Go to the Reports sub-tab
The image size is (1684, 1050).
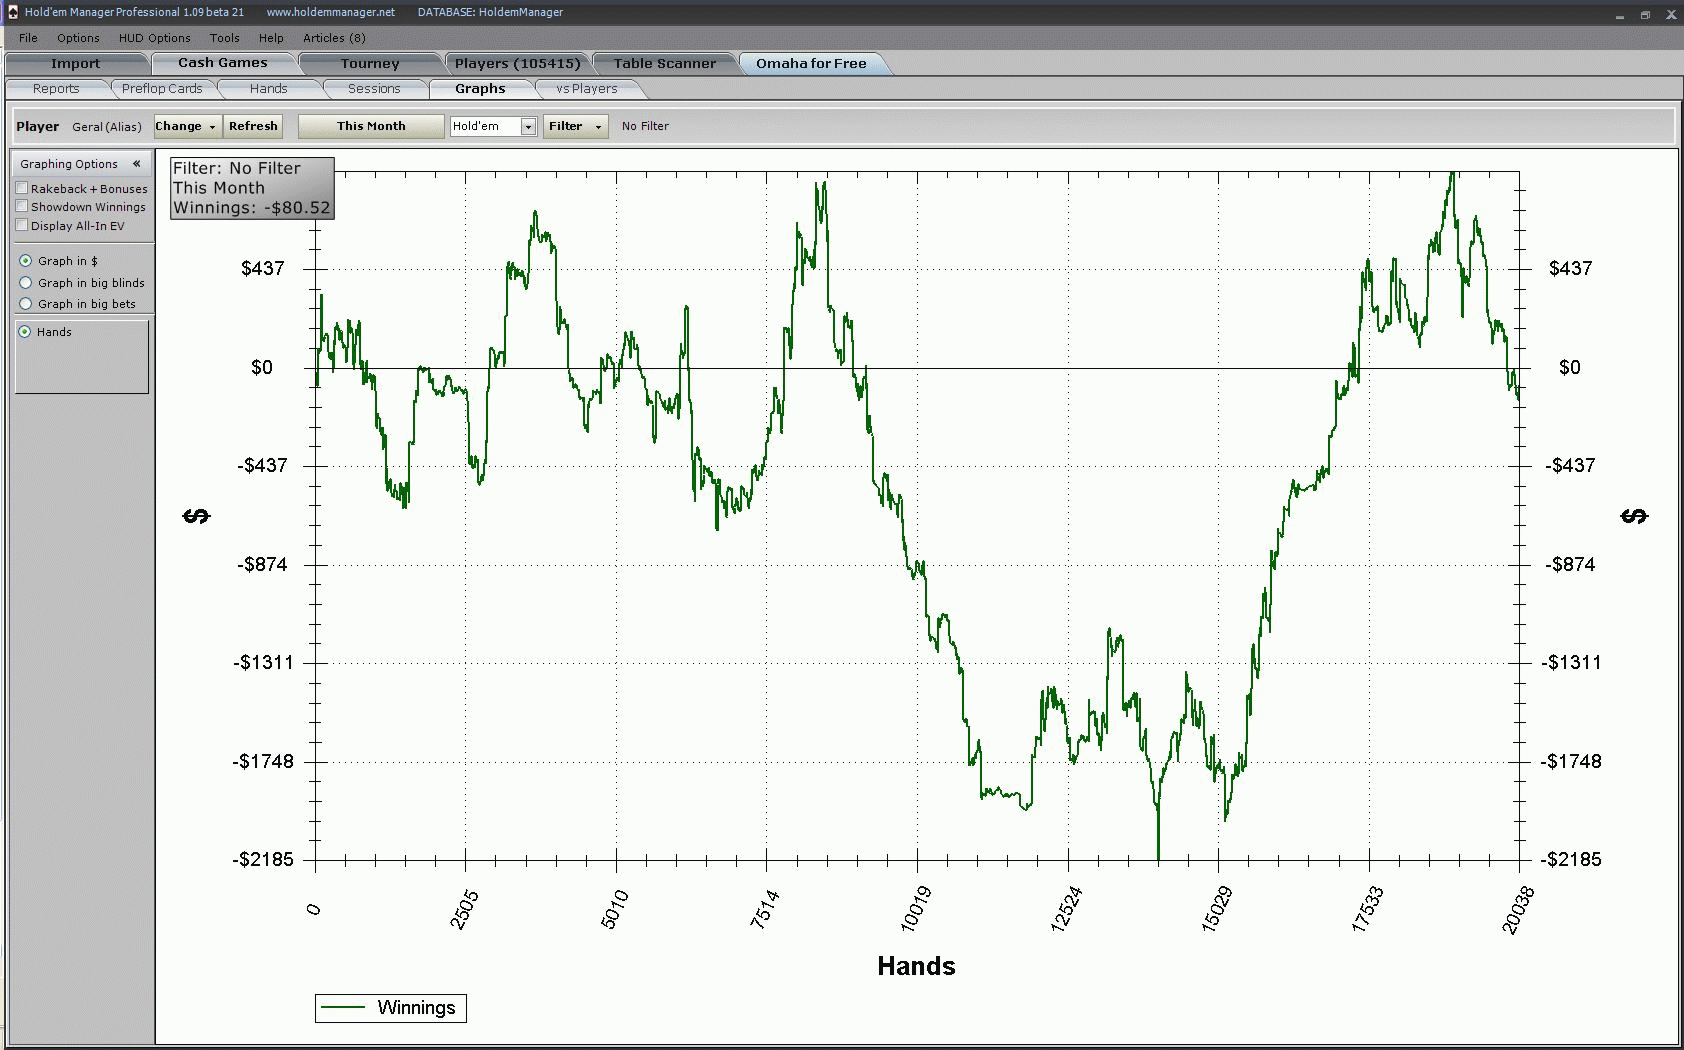click(x=56, y=89)
